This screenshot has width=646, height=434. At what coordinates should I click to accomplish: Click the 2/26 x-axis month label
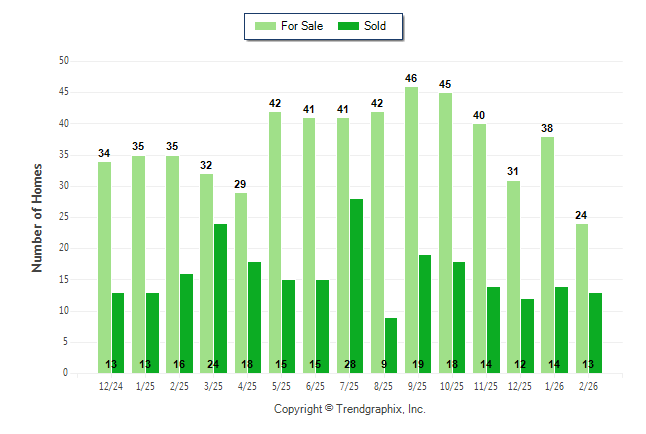pos(588,386)
